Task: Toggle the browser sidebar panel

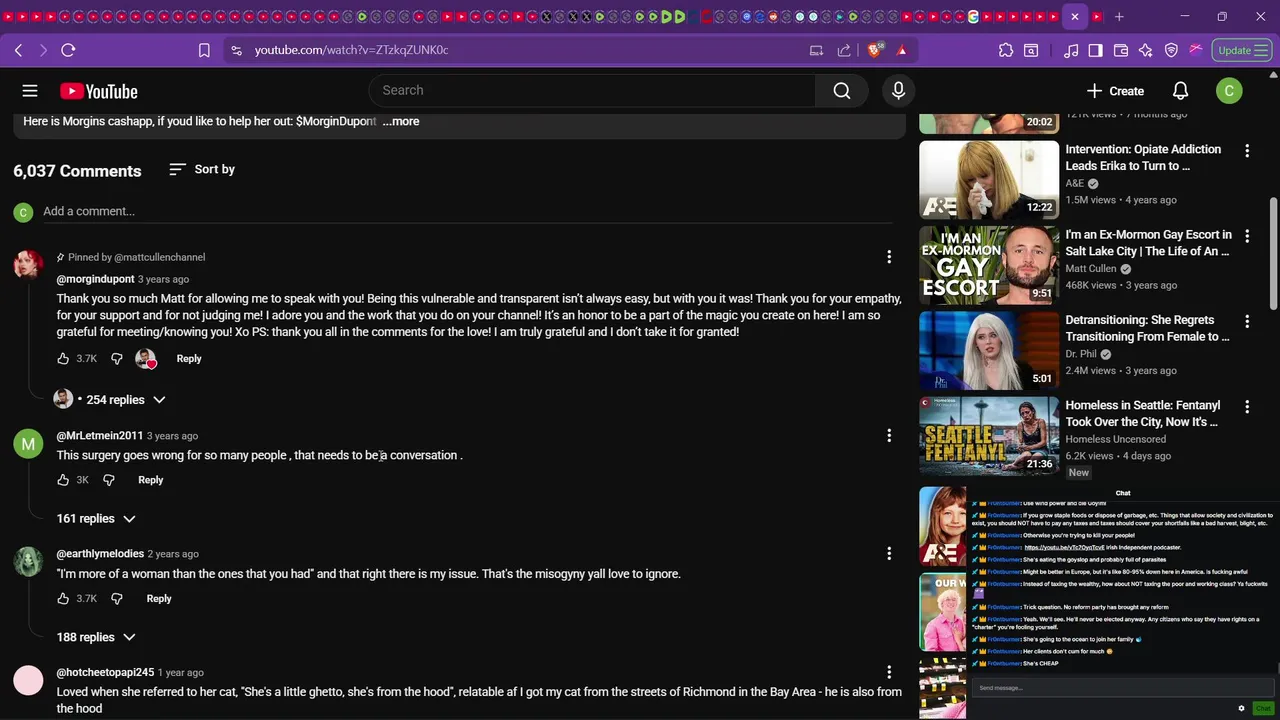Action: (x=1096, y=50)
